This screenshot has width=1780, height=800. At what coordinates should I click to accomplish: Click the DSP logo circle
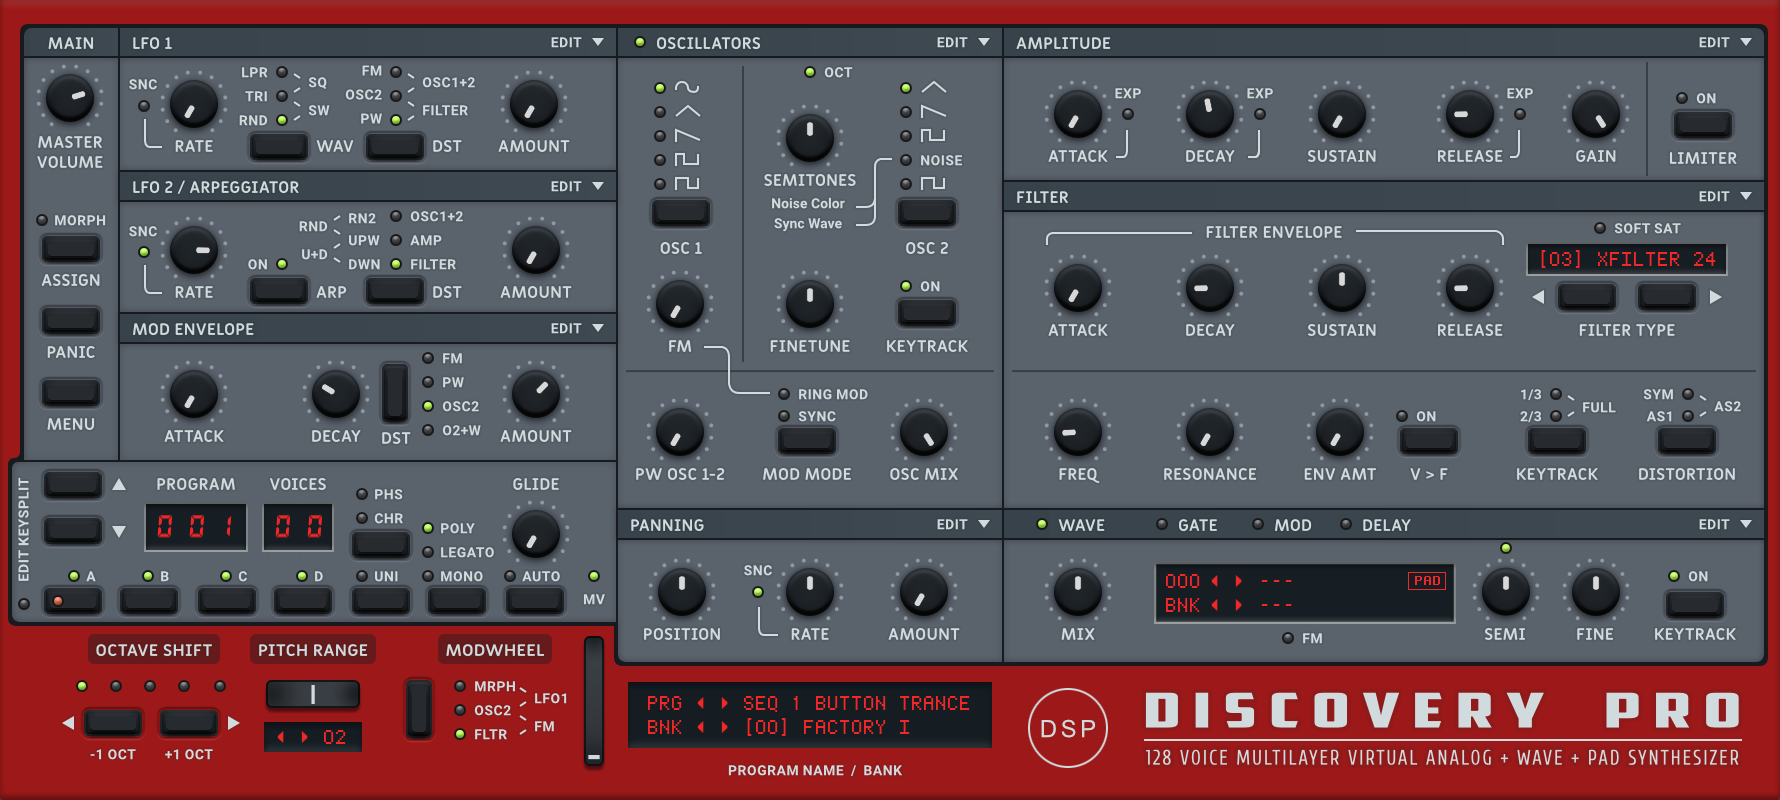[x=1068, y=728]
